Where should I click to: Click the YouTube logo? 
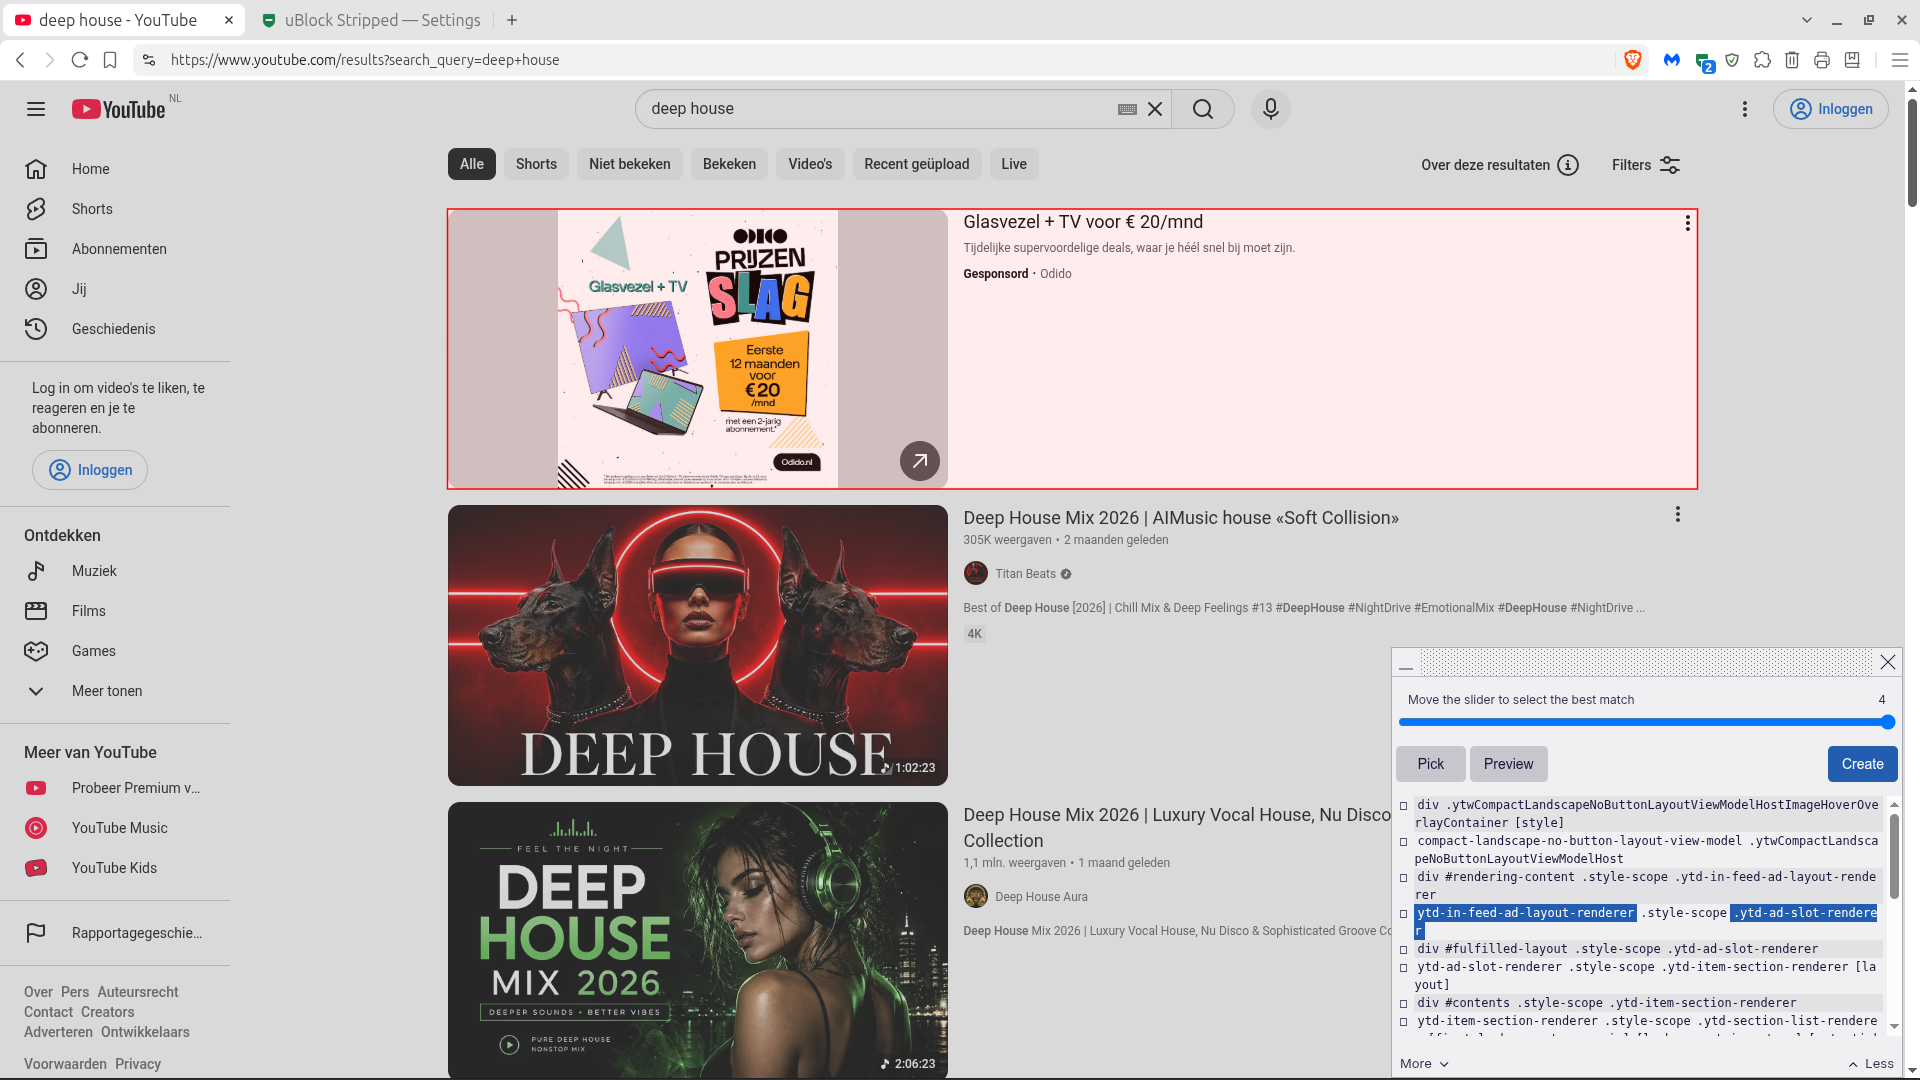(118, 109)
